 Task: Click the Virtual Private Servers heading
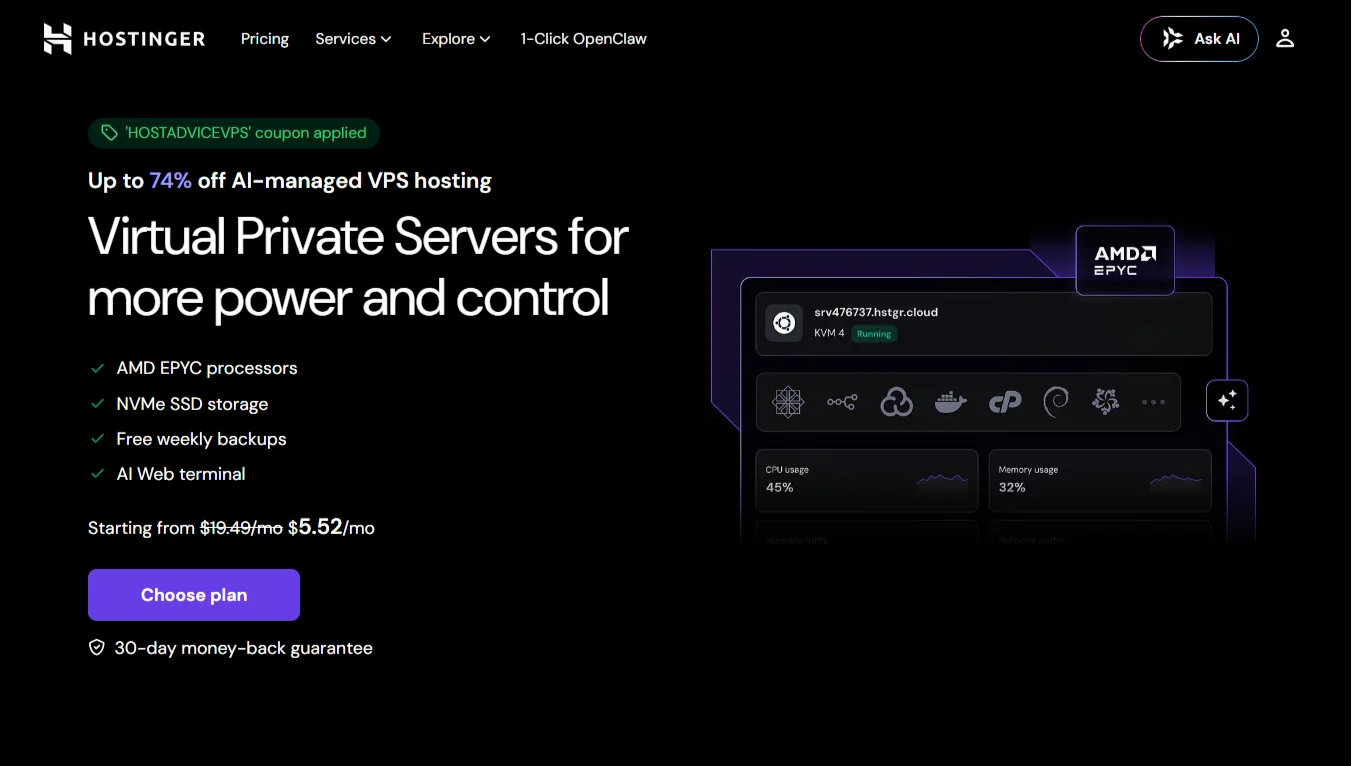click(x=358, y=267)
